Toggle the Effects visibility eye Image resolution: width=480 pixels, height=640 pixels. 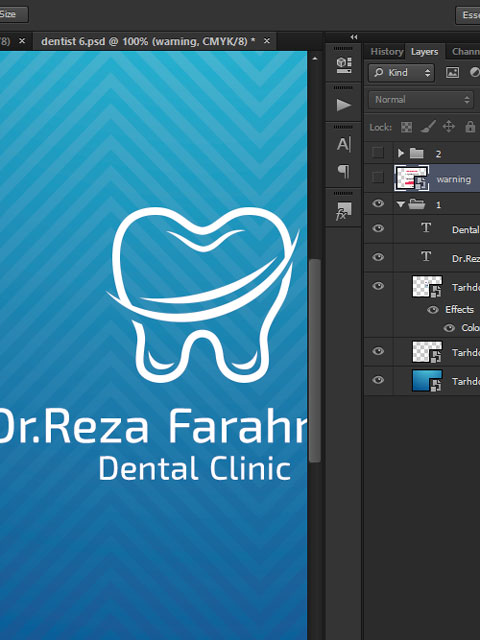[x=433, y=310]
